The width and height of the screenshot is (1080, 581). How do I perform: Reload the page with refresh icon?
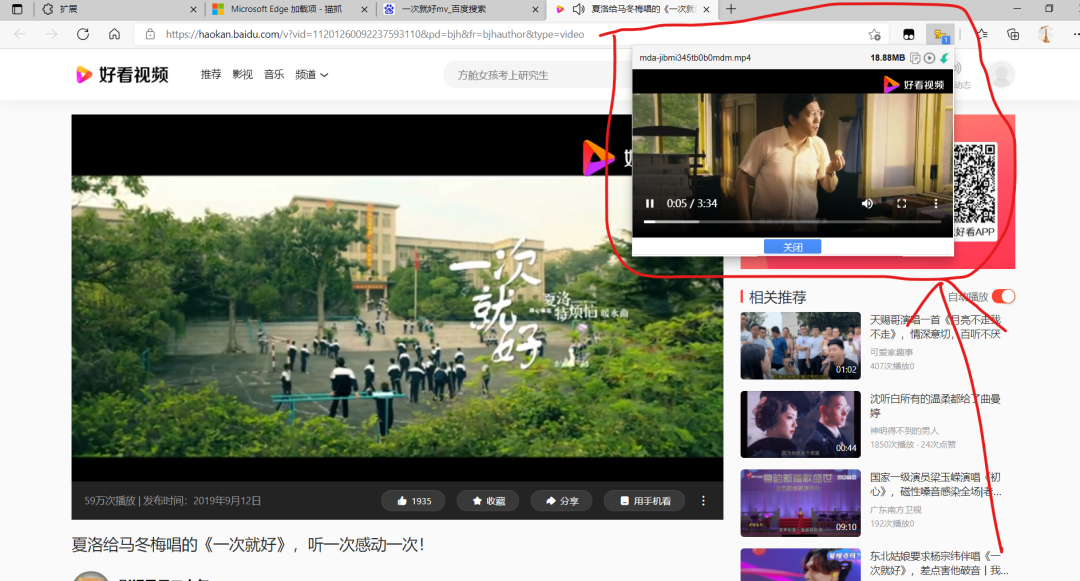83,34
